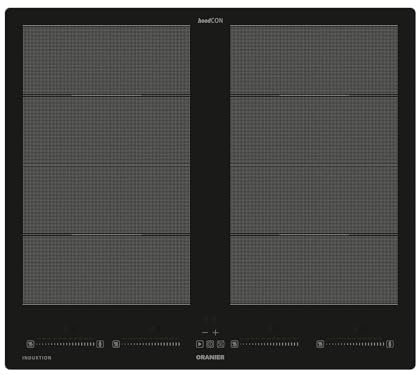Select the top-left cooking zone segment

106,60
